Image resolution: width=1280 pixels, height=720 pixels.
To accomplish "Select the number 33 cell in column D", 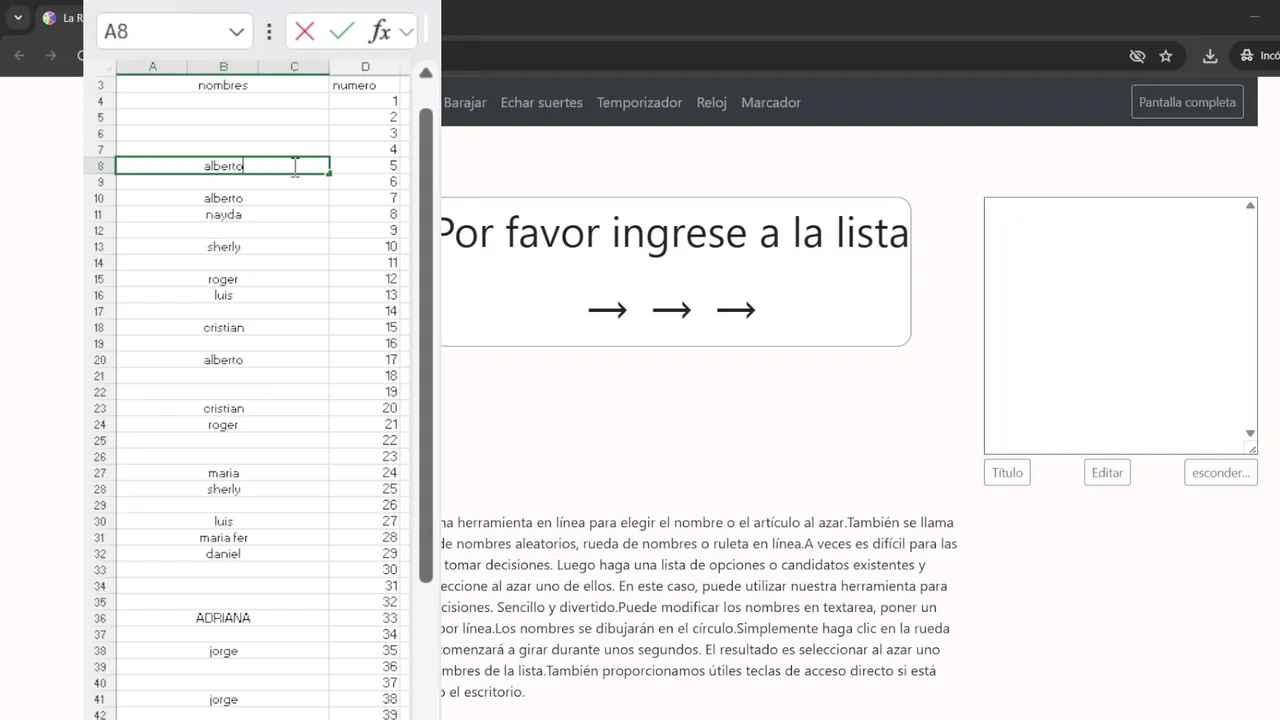I will point(365,618).
